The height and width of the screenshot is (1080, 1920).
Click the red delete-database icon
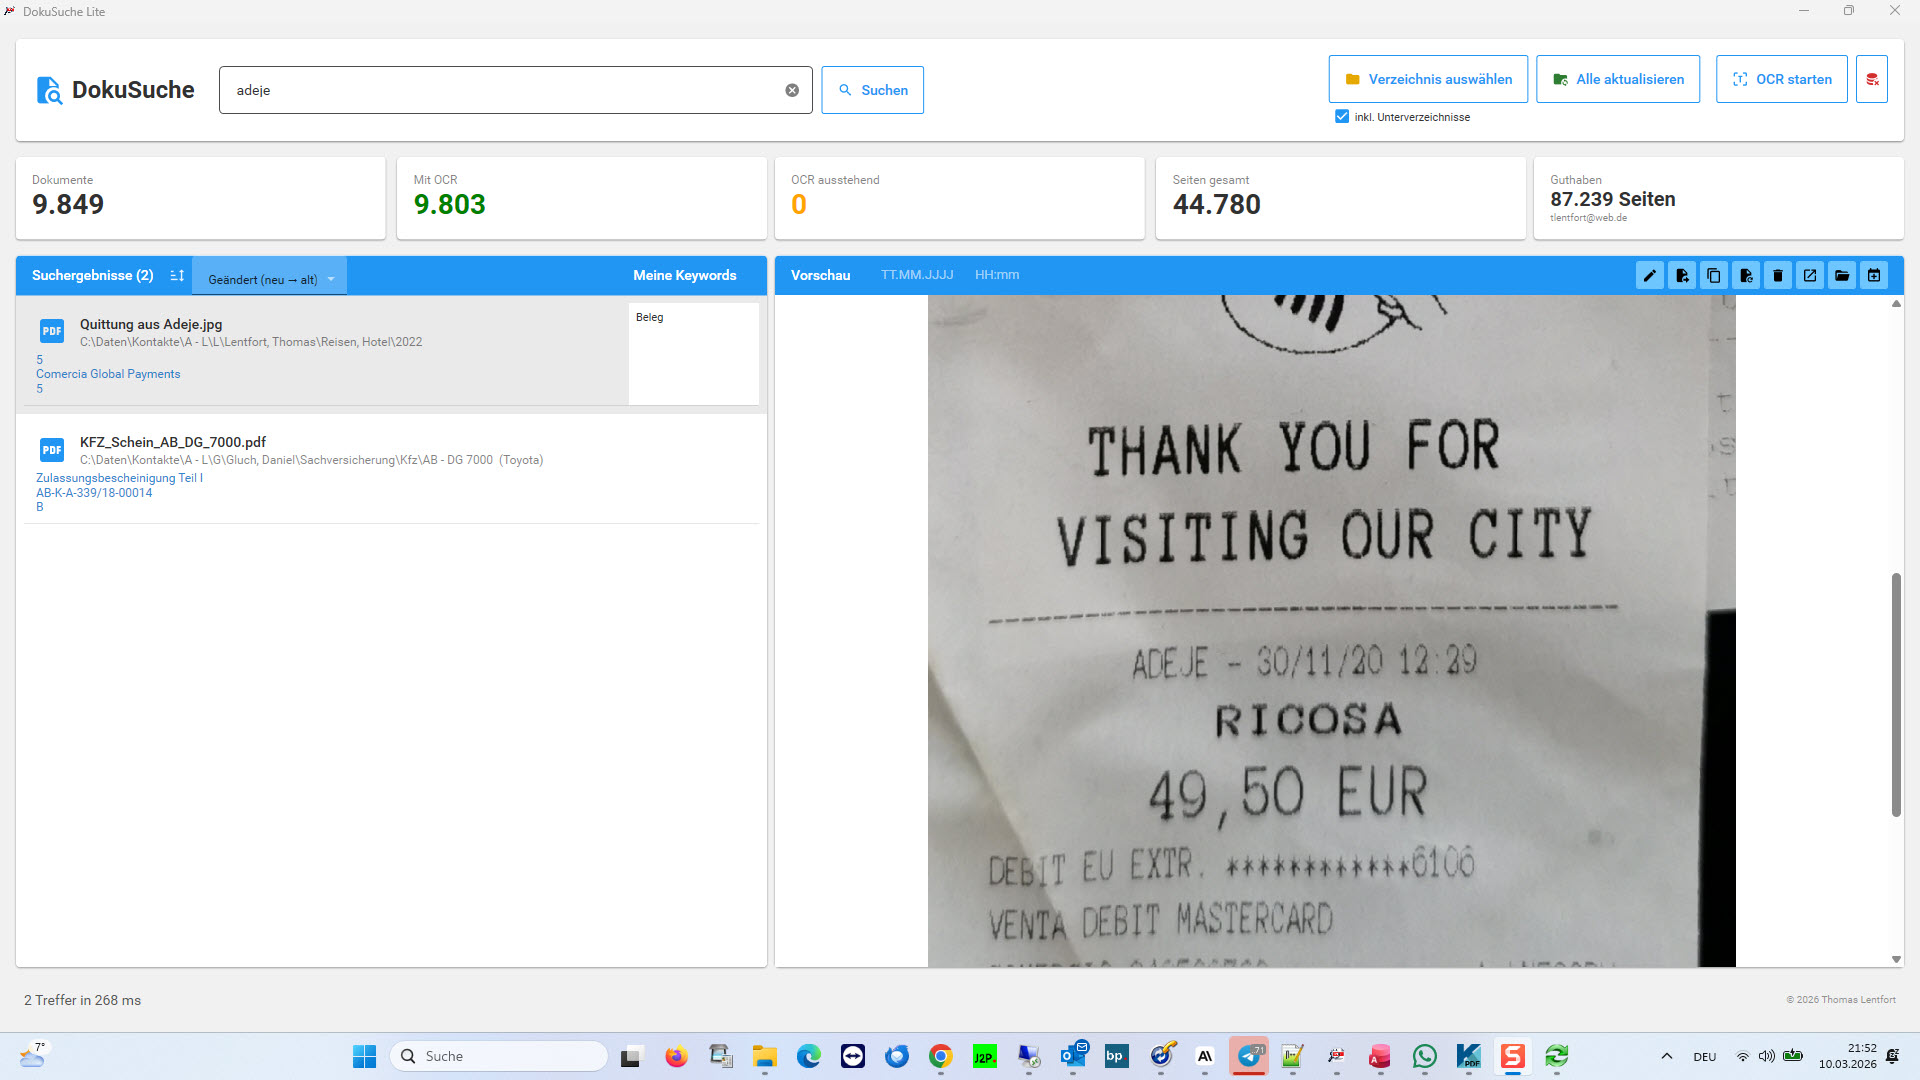point(1871,79)
